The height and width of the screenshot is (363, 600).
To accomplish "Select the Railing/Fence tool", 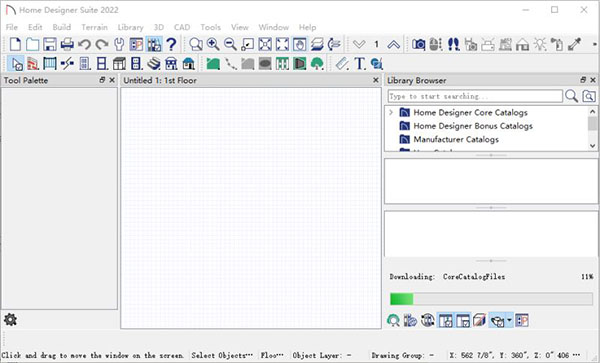I will (x=50, y=63).
